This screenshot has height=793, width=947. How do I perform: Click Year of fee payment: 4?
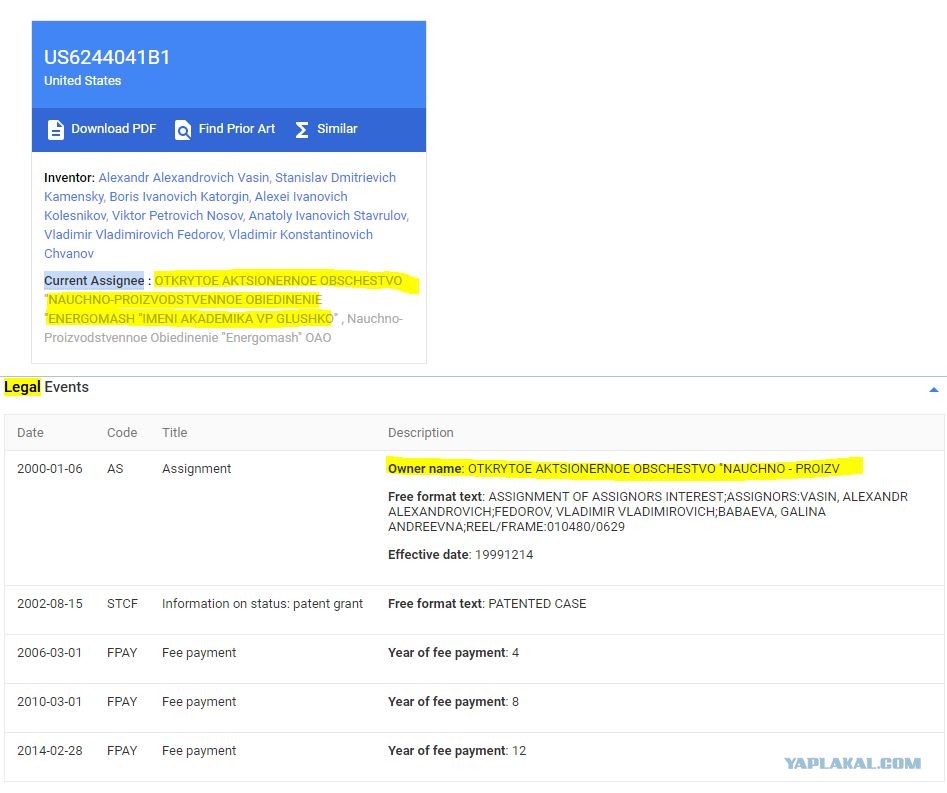click(x=453, y=652)
